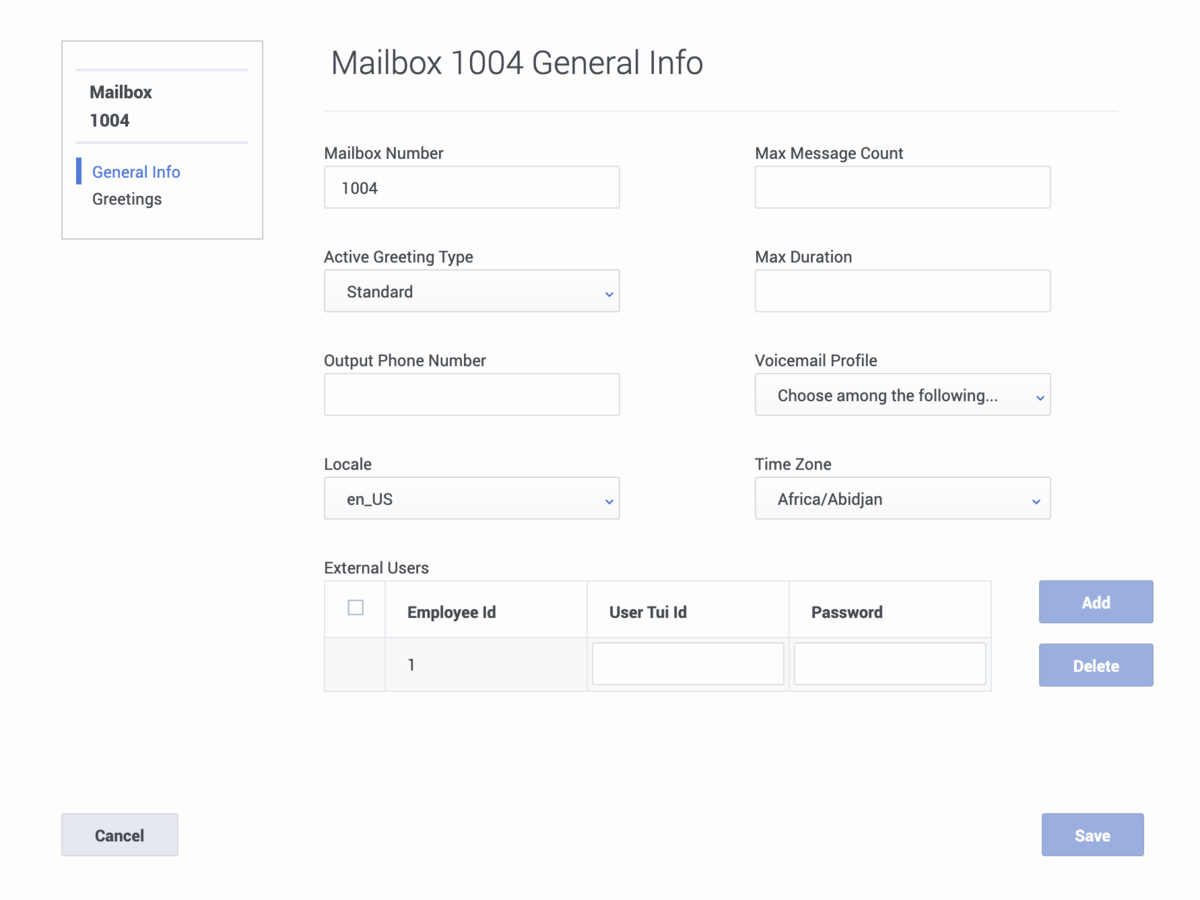Click the Mailbox Number field
The height and width of the screenshot is (900, 1200).
tap(472, 187)
